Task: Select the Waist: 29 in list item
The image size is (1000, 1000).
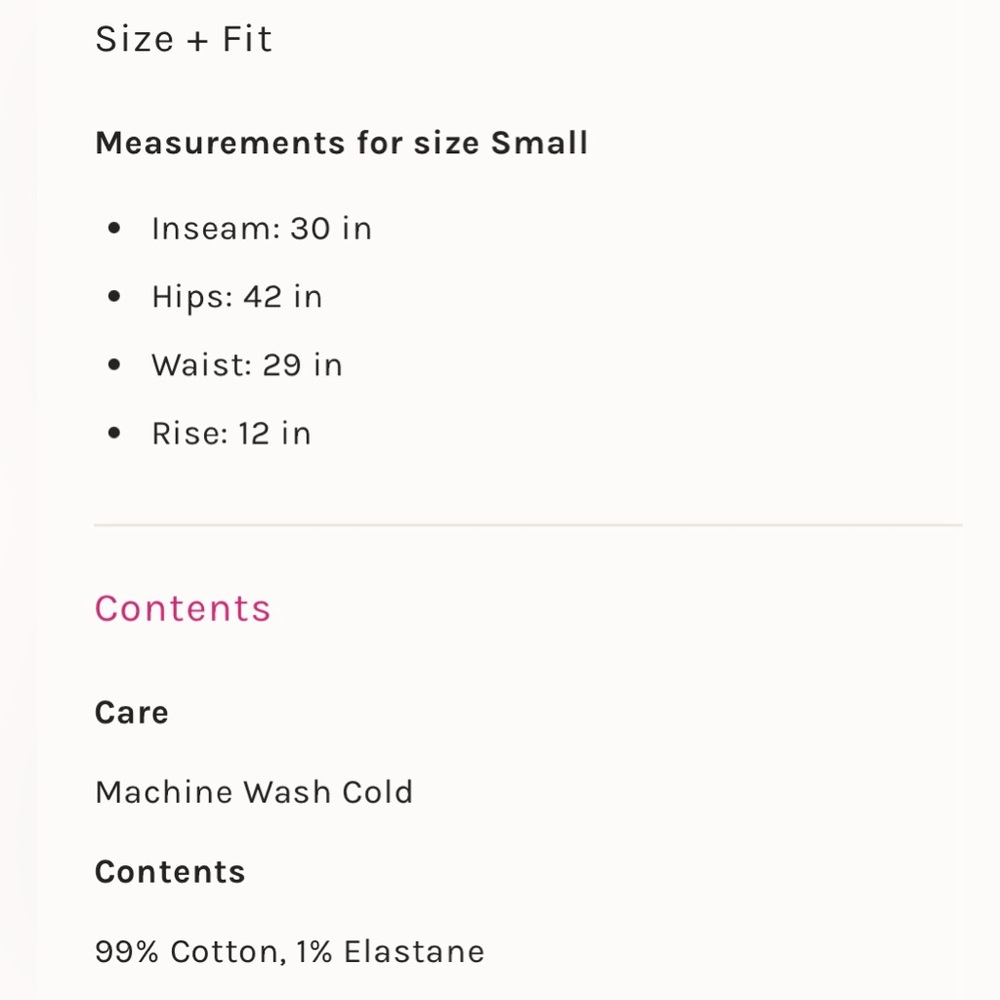Action: [x=246, y=365]
